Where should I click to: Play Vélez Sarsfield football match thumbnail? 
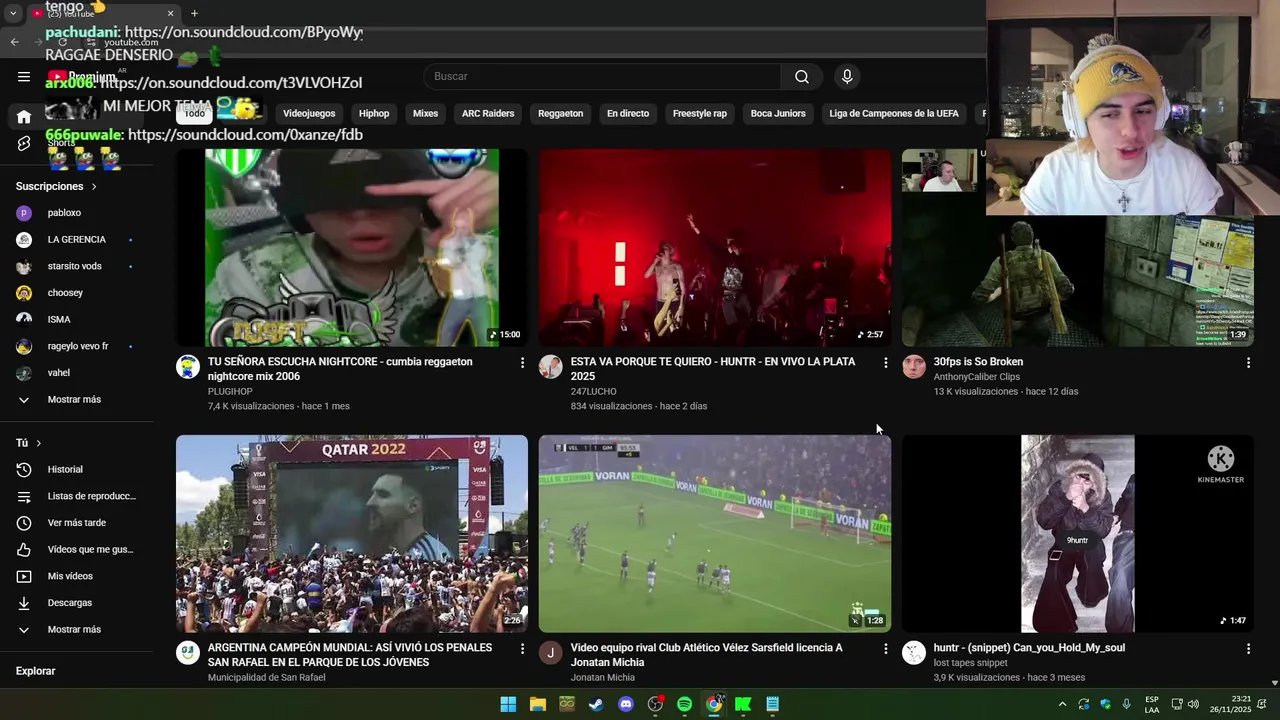pos(715,534)
